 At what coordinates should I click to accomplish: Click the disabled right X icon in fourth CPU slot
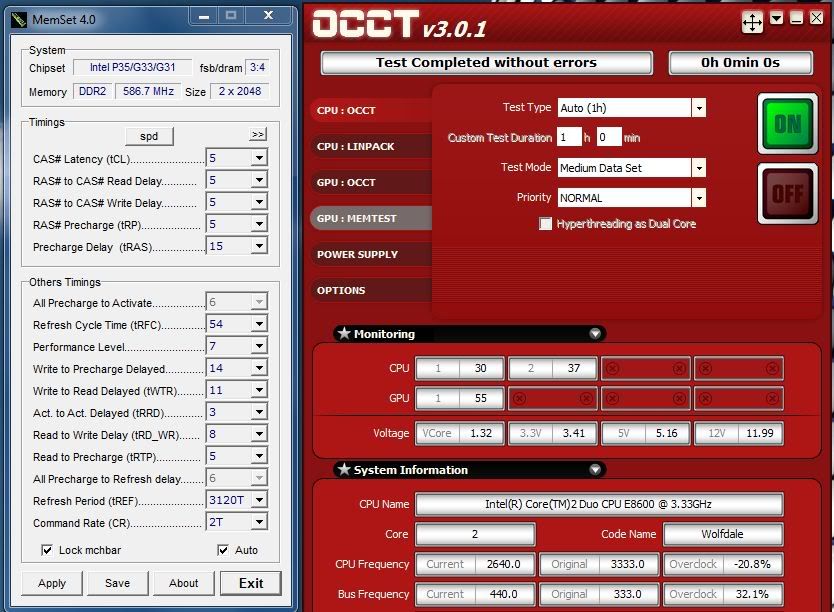point(772,368)
